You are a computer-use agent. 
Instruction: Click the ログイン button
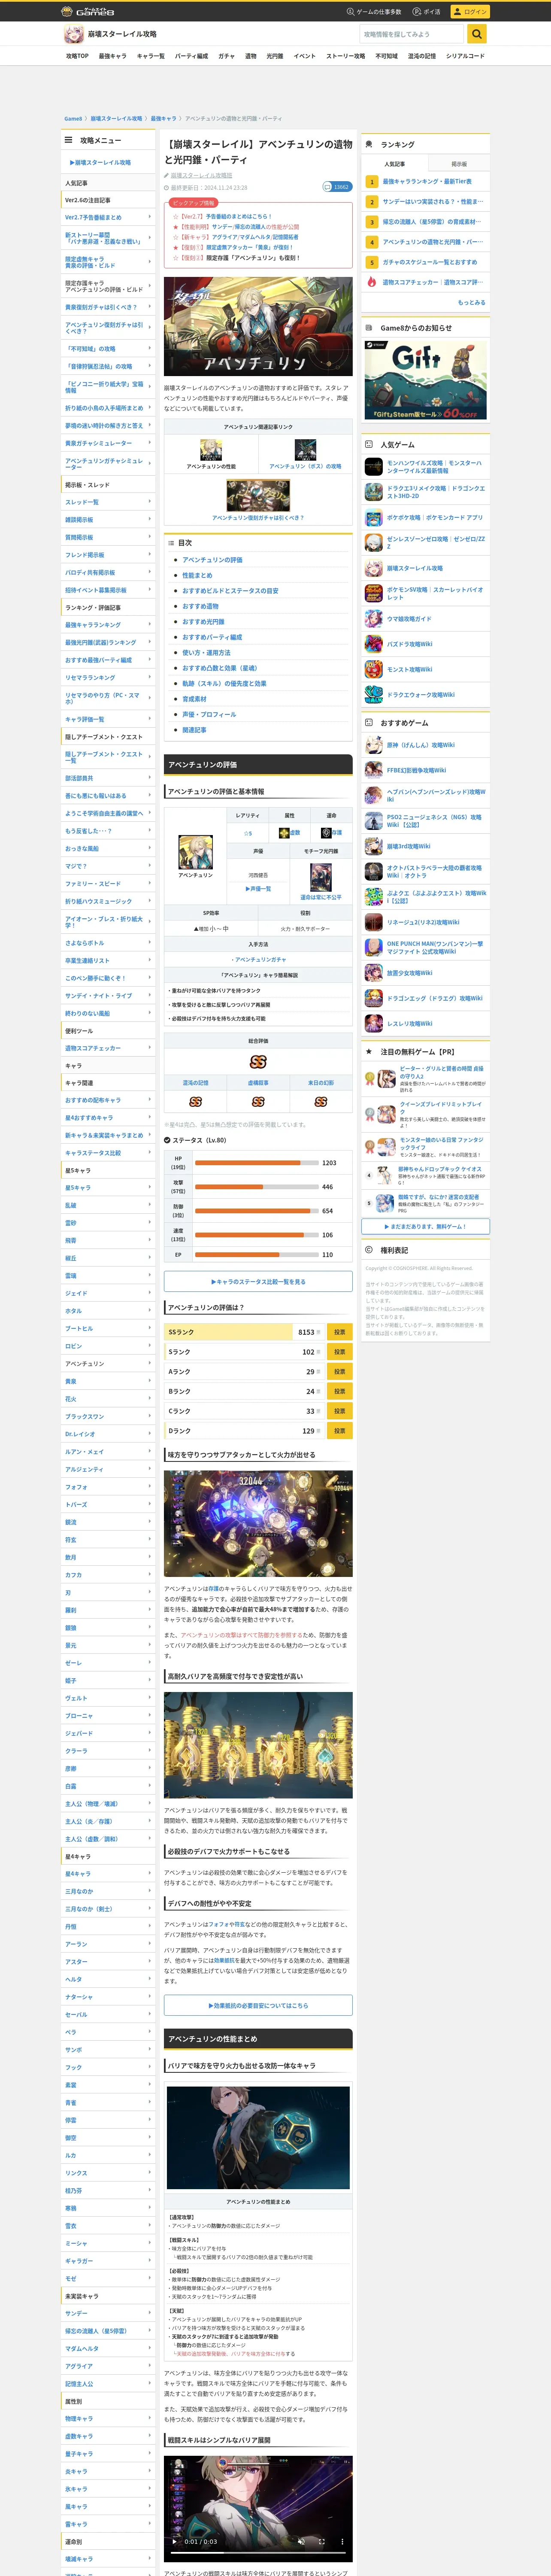click(470, 12)
